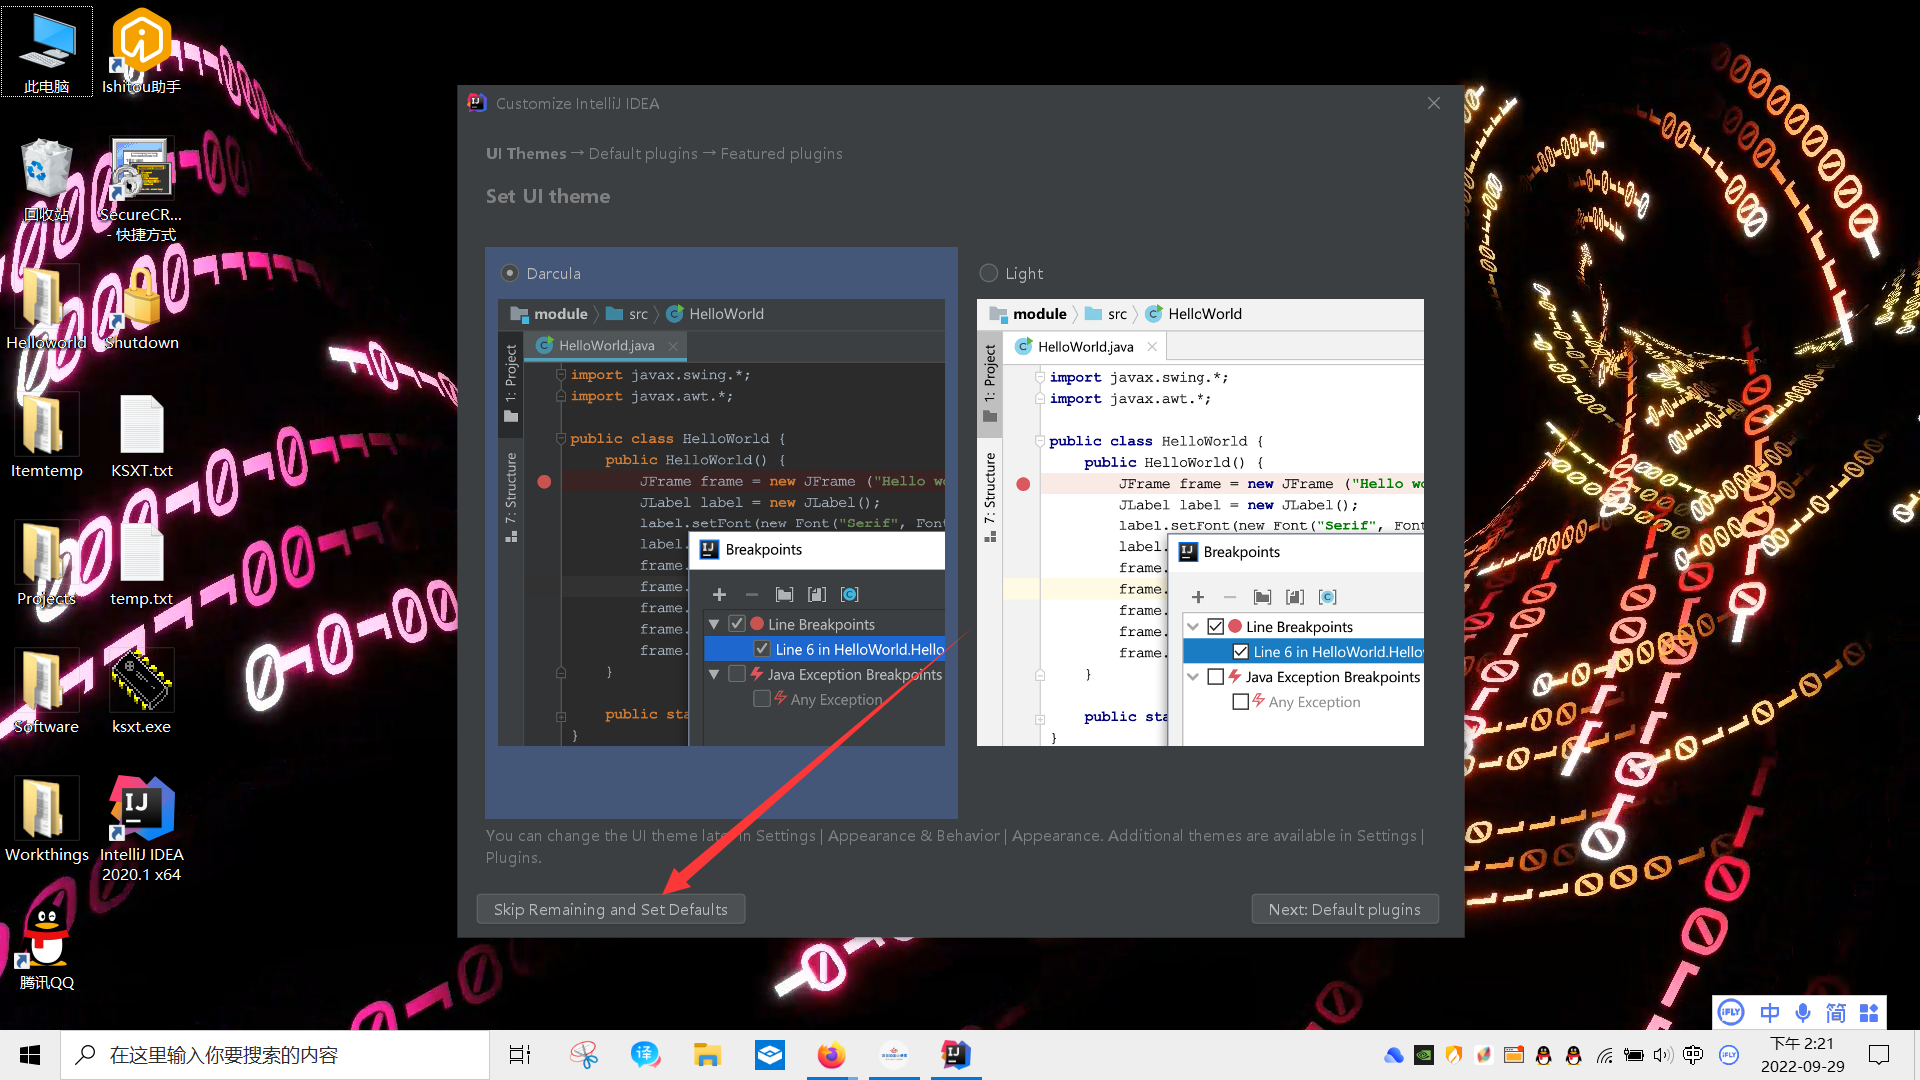Select the Darcula theme radio button
This screenshot has width=1920, height=1080.
pyautogui.click(x=510, y=273)
